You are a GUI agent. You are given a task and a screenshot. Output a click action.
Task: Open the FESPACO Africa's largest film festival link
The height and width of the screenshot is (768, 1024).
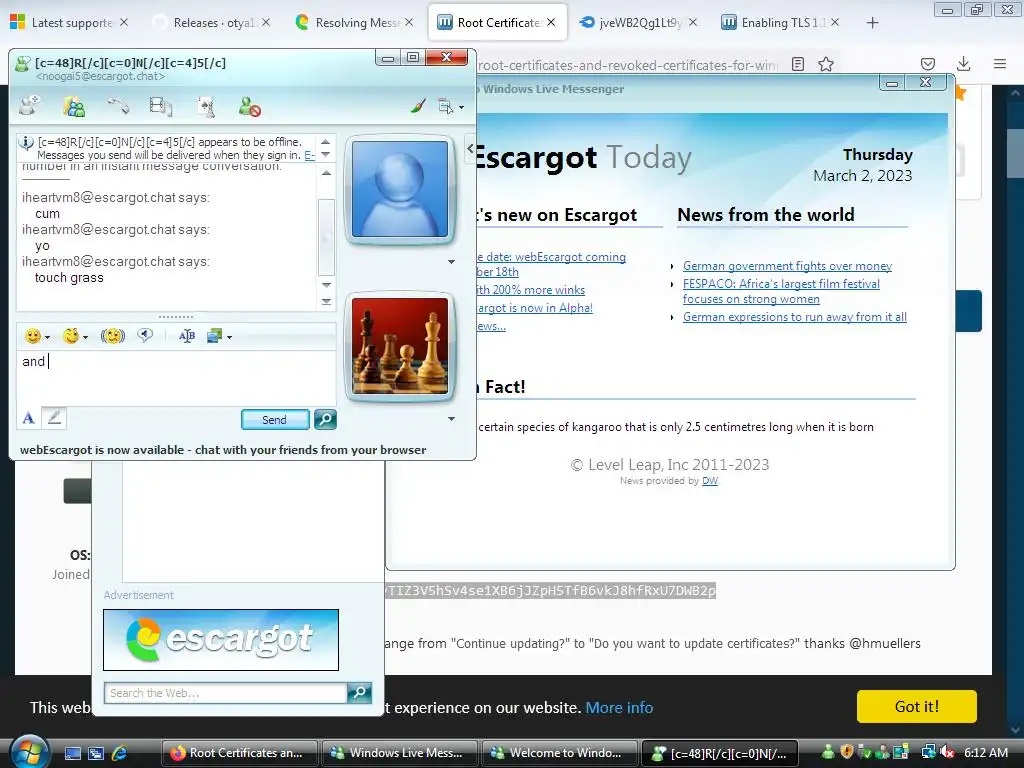pyautogui.click(x=781, y=291)
